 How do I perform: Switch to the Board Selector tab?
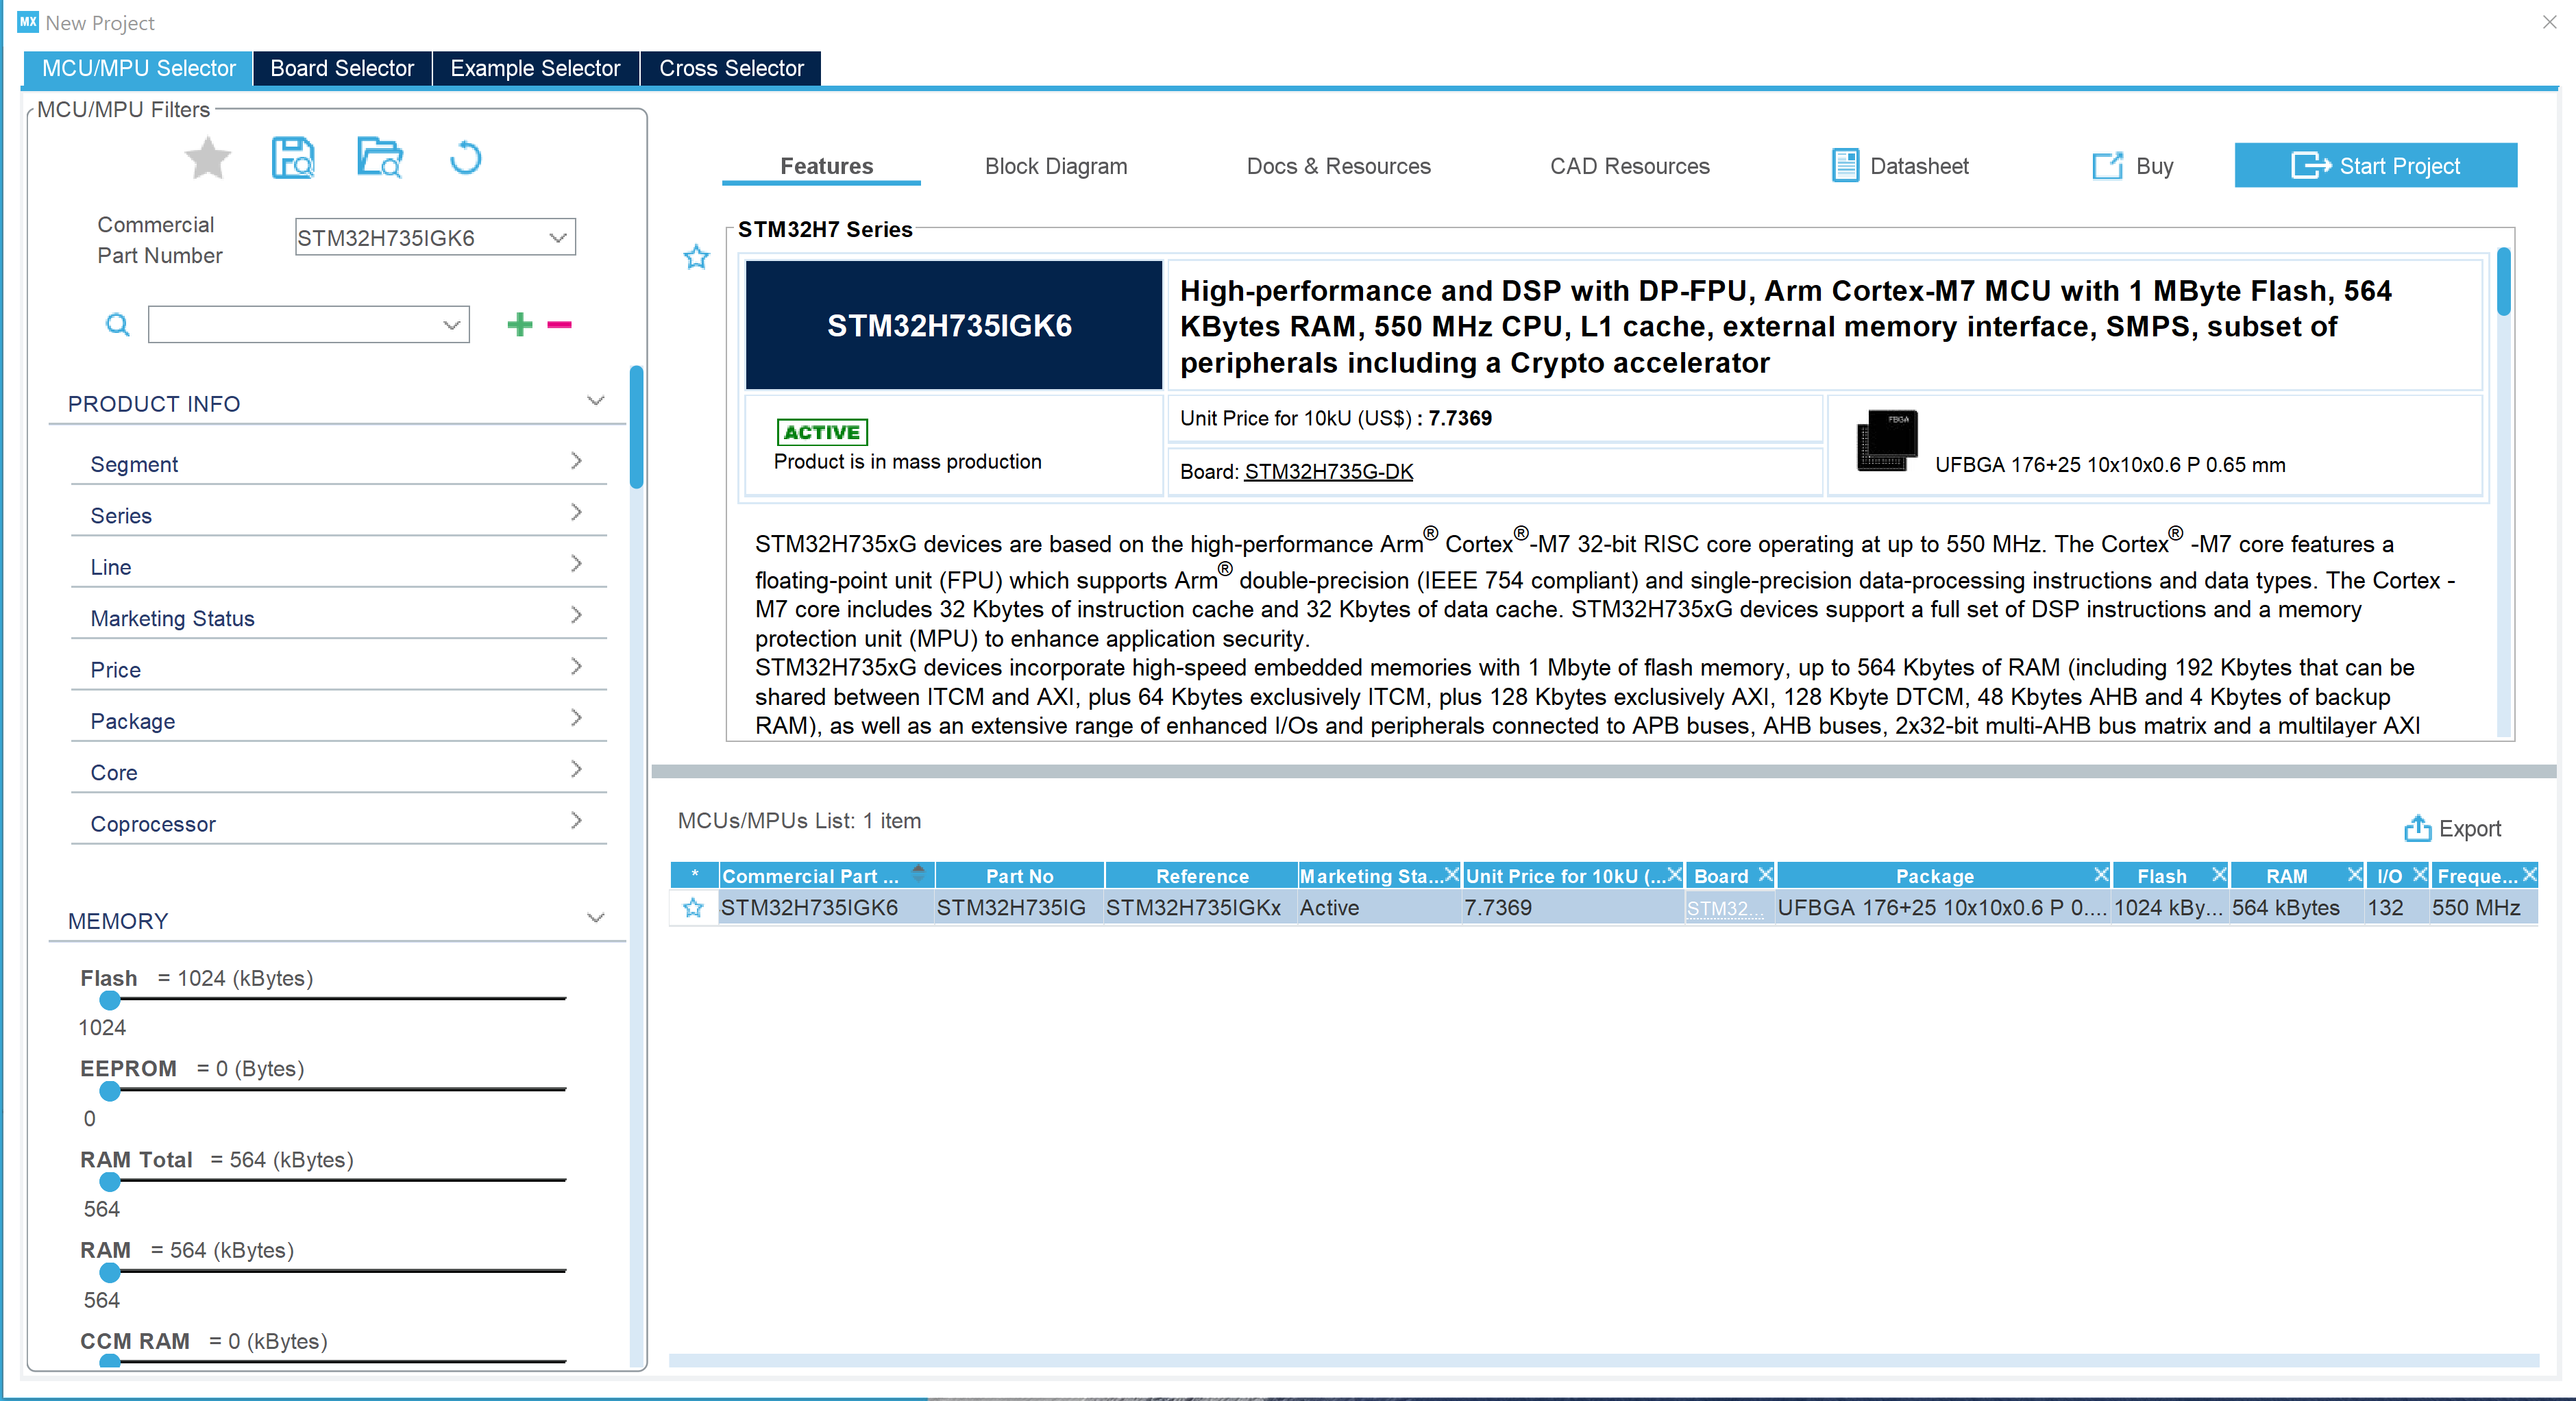coord(341,68)
